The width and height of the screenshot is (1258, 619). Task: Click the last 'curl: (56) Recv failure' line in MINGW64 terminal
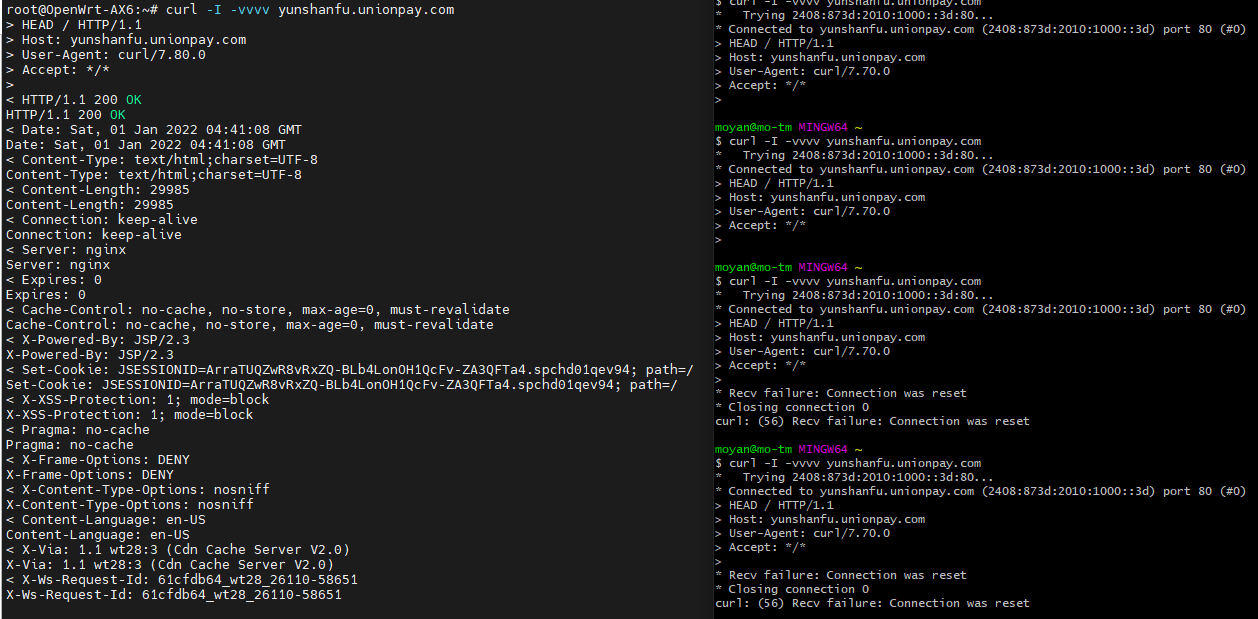[872, 603]
